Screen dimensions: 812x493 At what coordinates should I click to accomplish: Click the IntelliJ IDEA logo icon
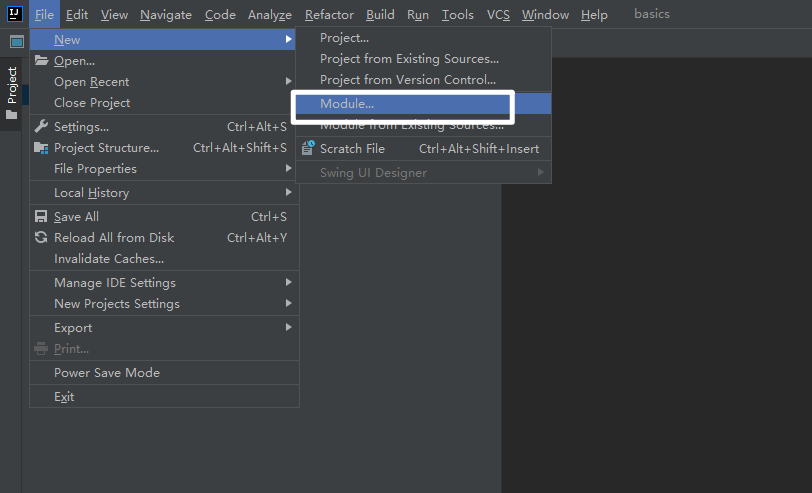click(14, 14)
